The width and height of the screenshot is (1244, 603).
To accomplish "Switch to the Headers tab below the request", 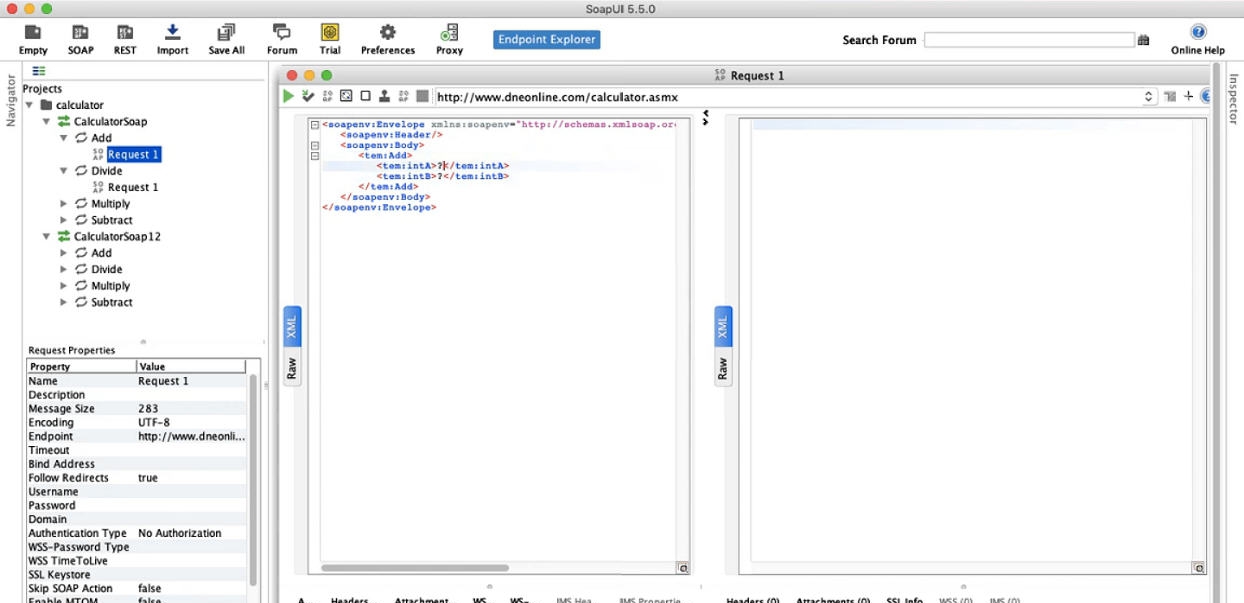I will 349,599.
